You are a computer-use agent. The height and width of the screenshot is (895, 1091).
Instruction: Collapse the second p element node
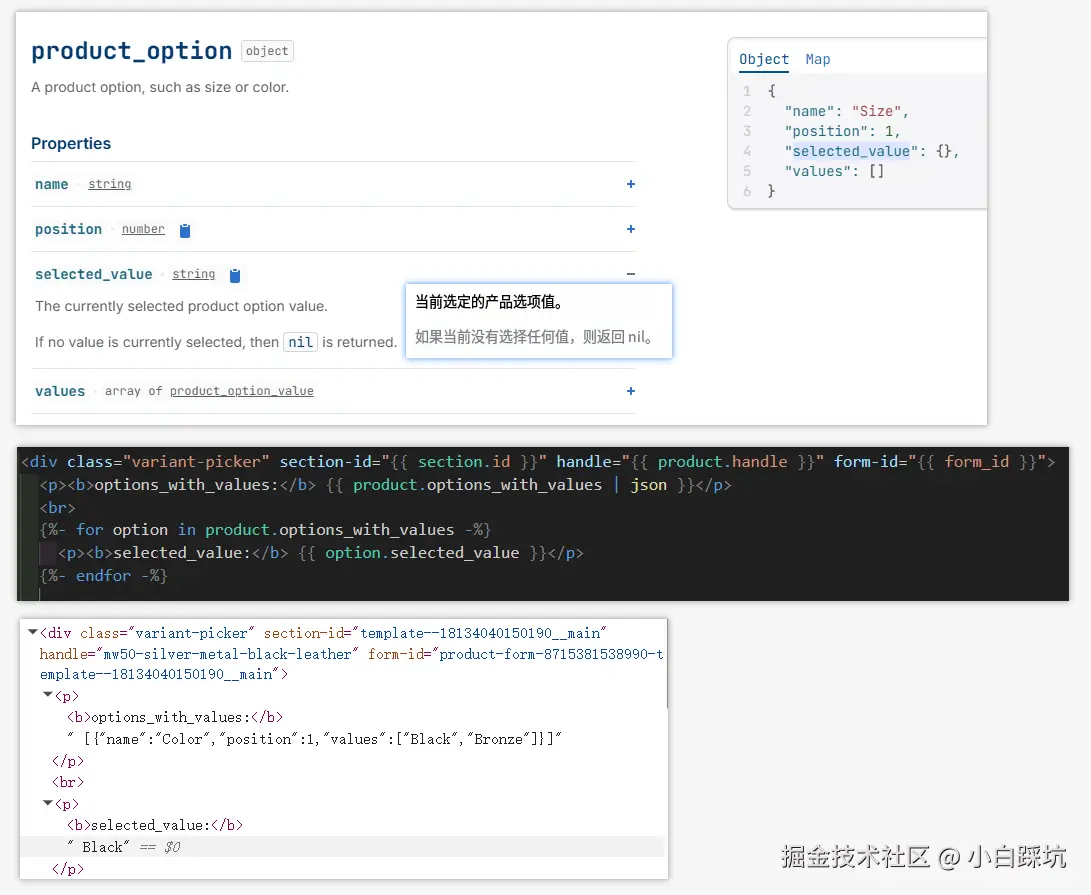click(47, 802)
